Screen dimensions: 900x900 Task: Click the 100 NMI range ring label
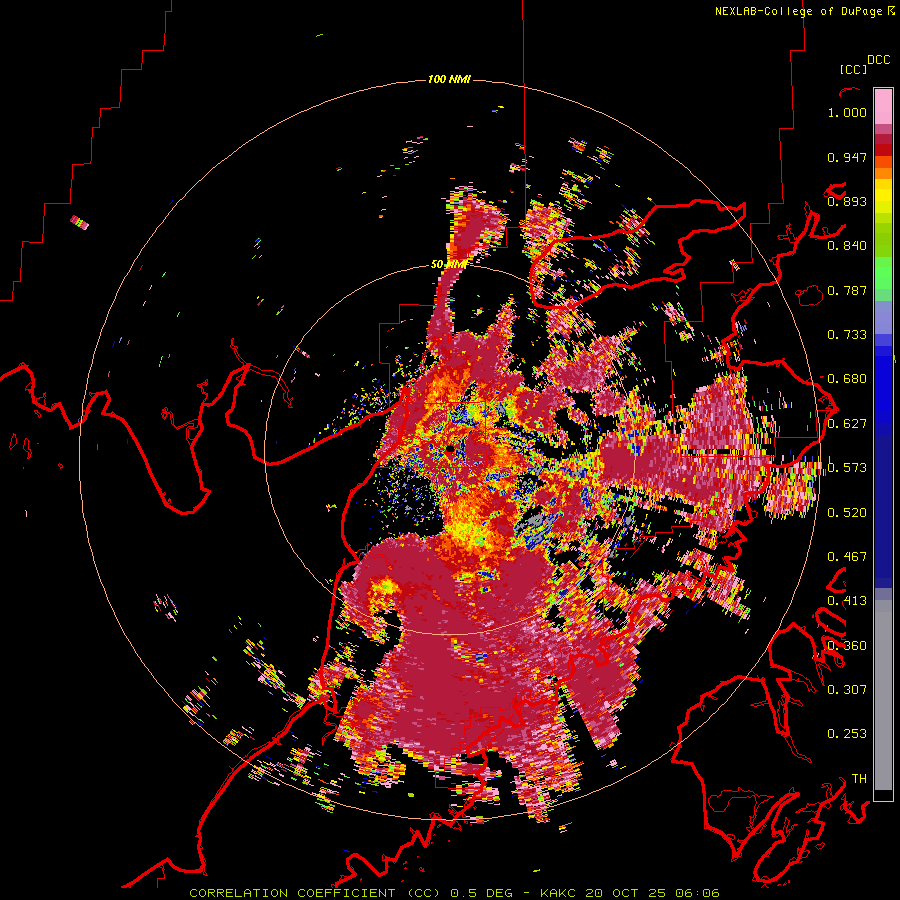(449, 79)
